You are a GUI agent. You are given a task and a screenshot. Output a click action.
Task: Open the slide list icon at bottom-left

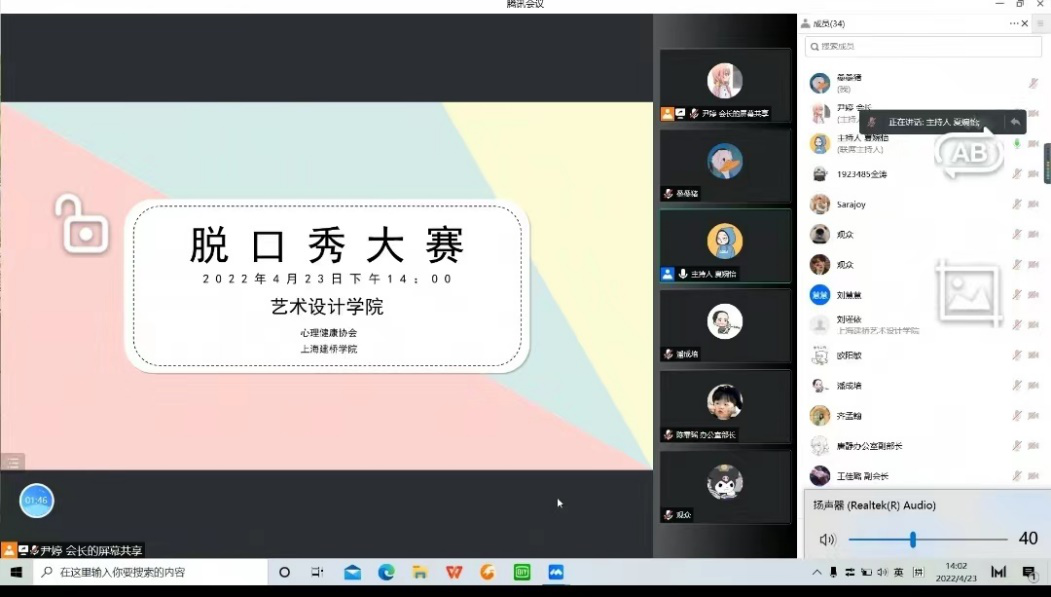point(12,462)
